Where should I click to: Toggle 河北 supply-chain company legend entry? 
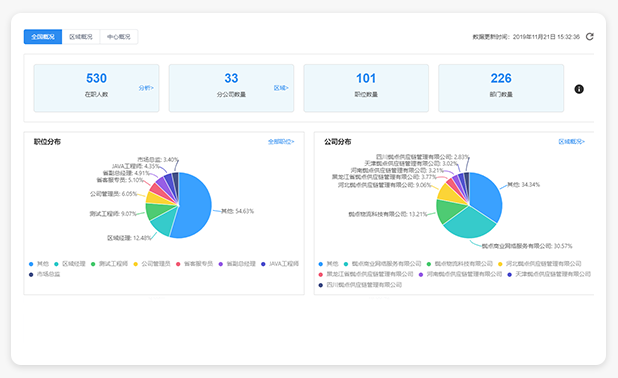540,264
